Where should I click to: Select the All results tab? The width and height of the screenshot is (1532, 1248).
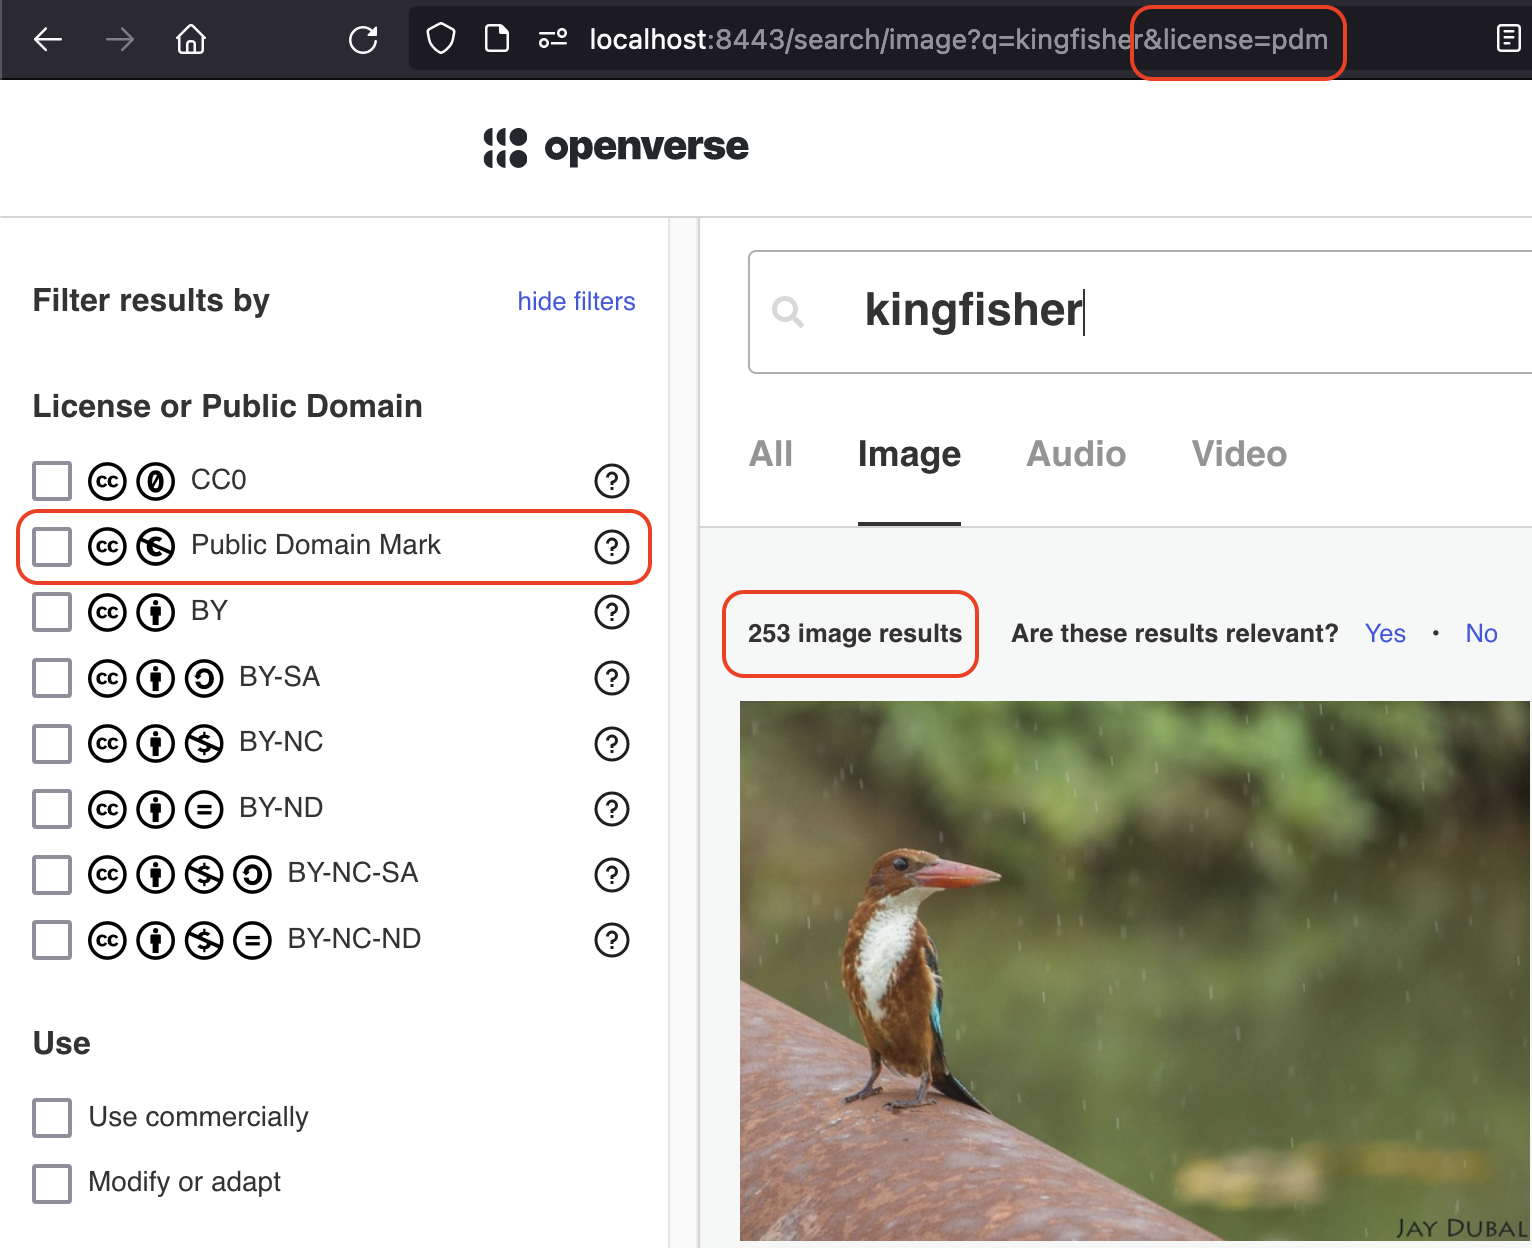click(770, 454)
